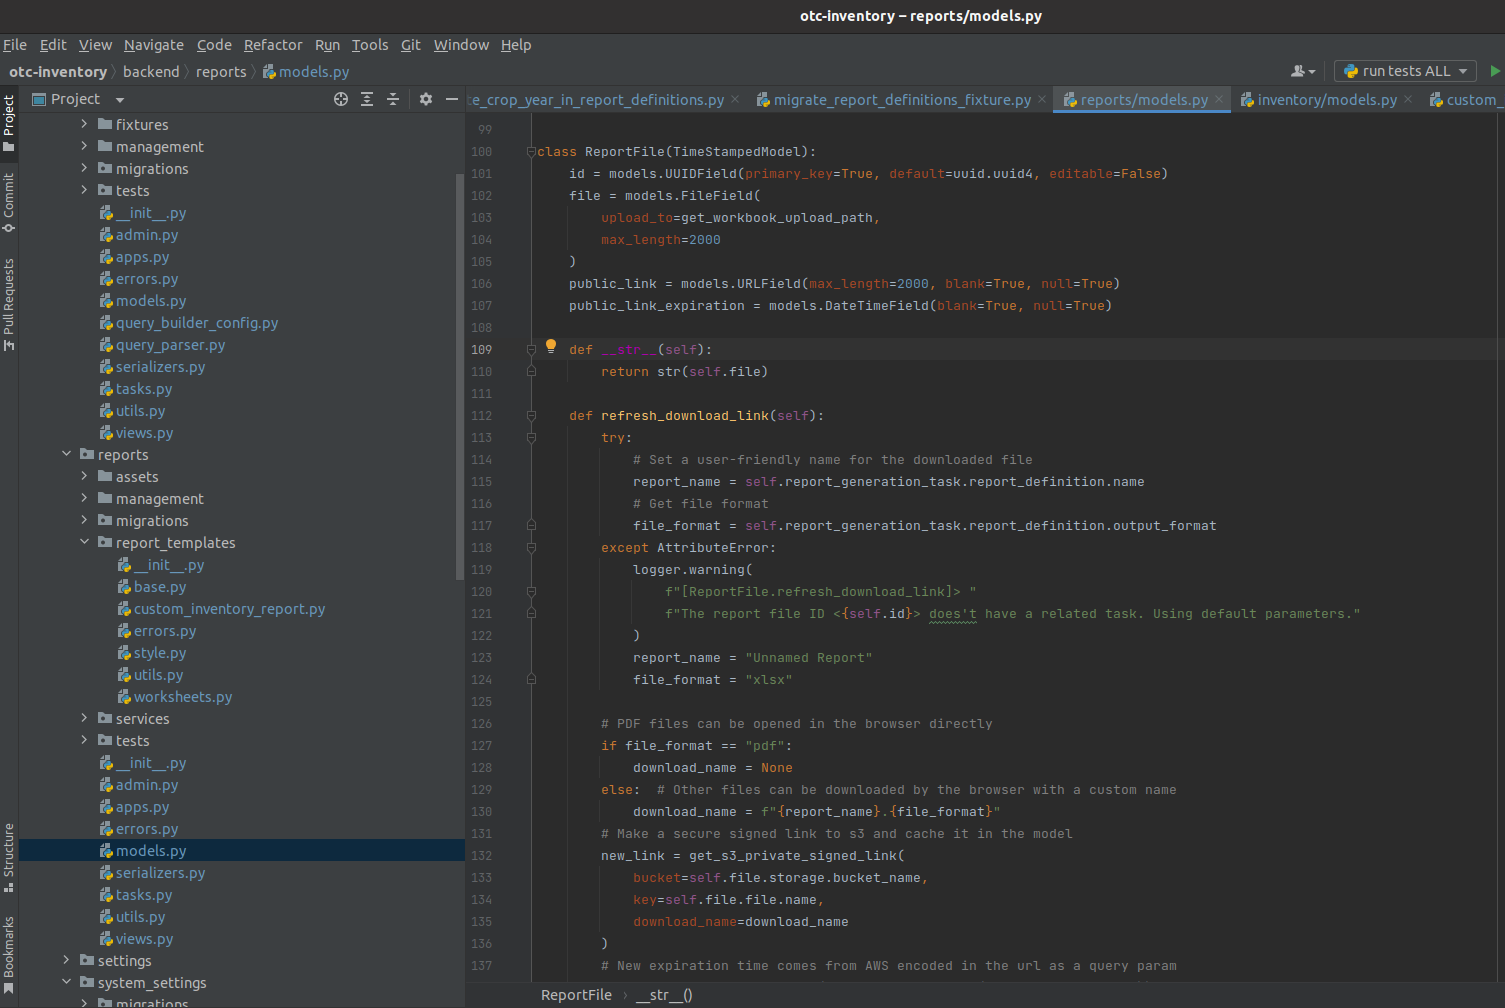Click the green Run button
Screen dimensions: 1505x1008
pos(1495,71)
